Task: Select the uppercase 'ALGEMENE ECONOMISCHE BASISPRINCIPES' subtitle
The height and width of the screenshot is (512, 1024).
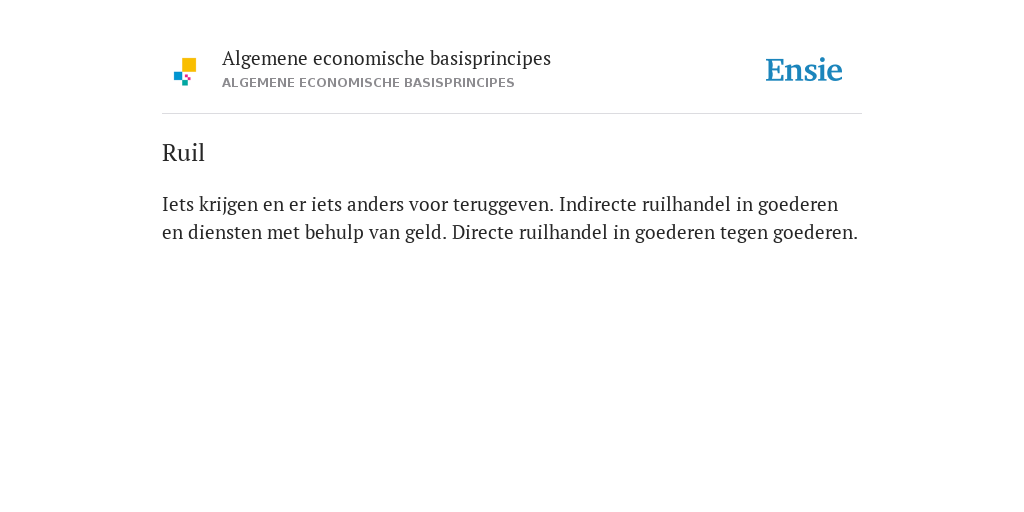Action: coord(368,83)
